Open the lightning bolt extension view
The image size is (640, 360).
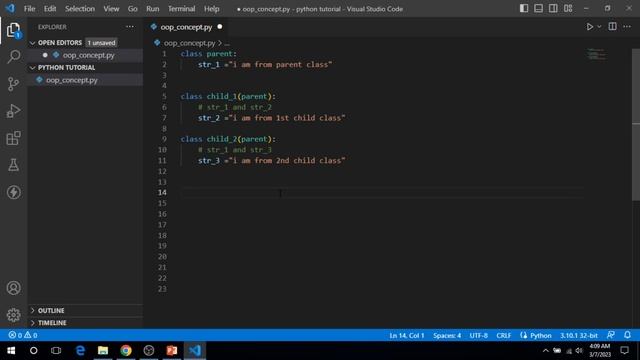tap(13, 192)
